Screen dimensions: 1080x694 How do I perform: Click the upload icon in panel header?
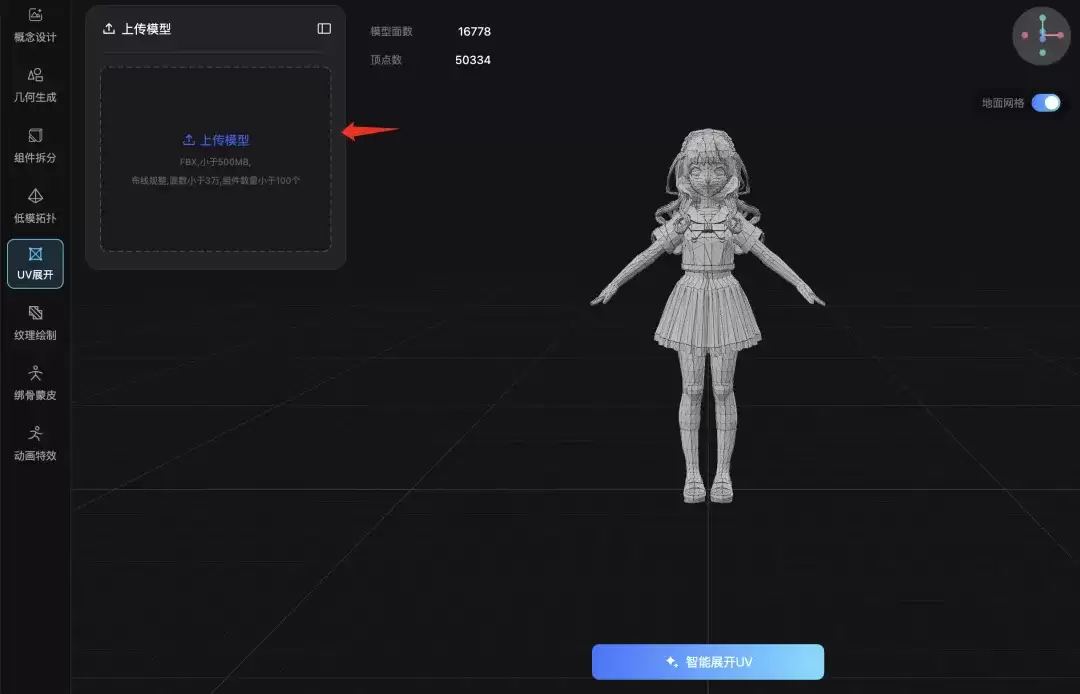[109, 29]
